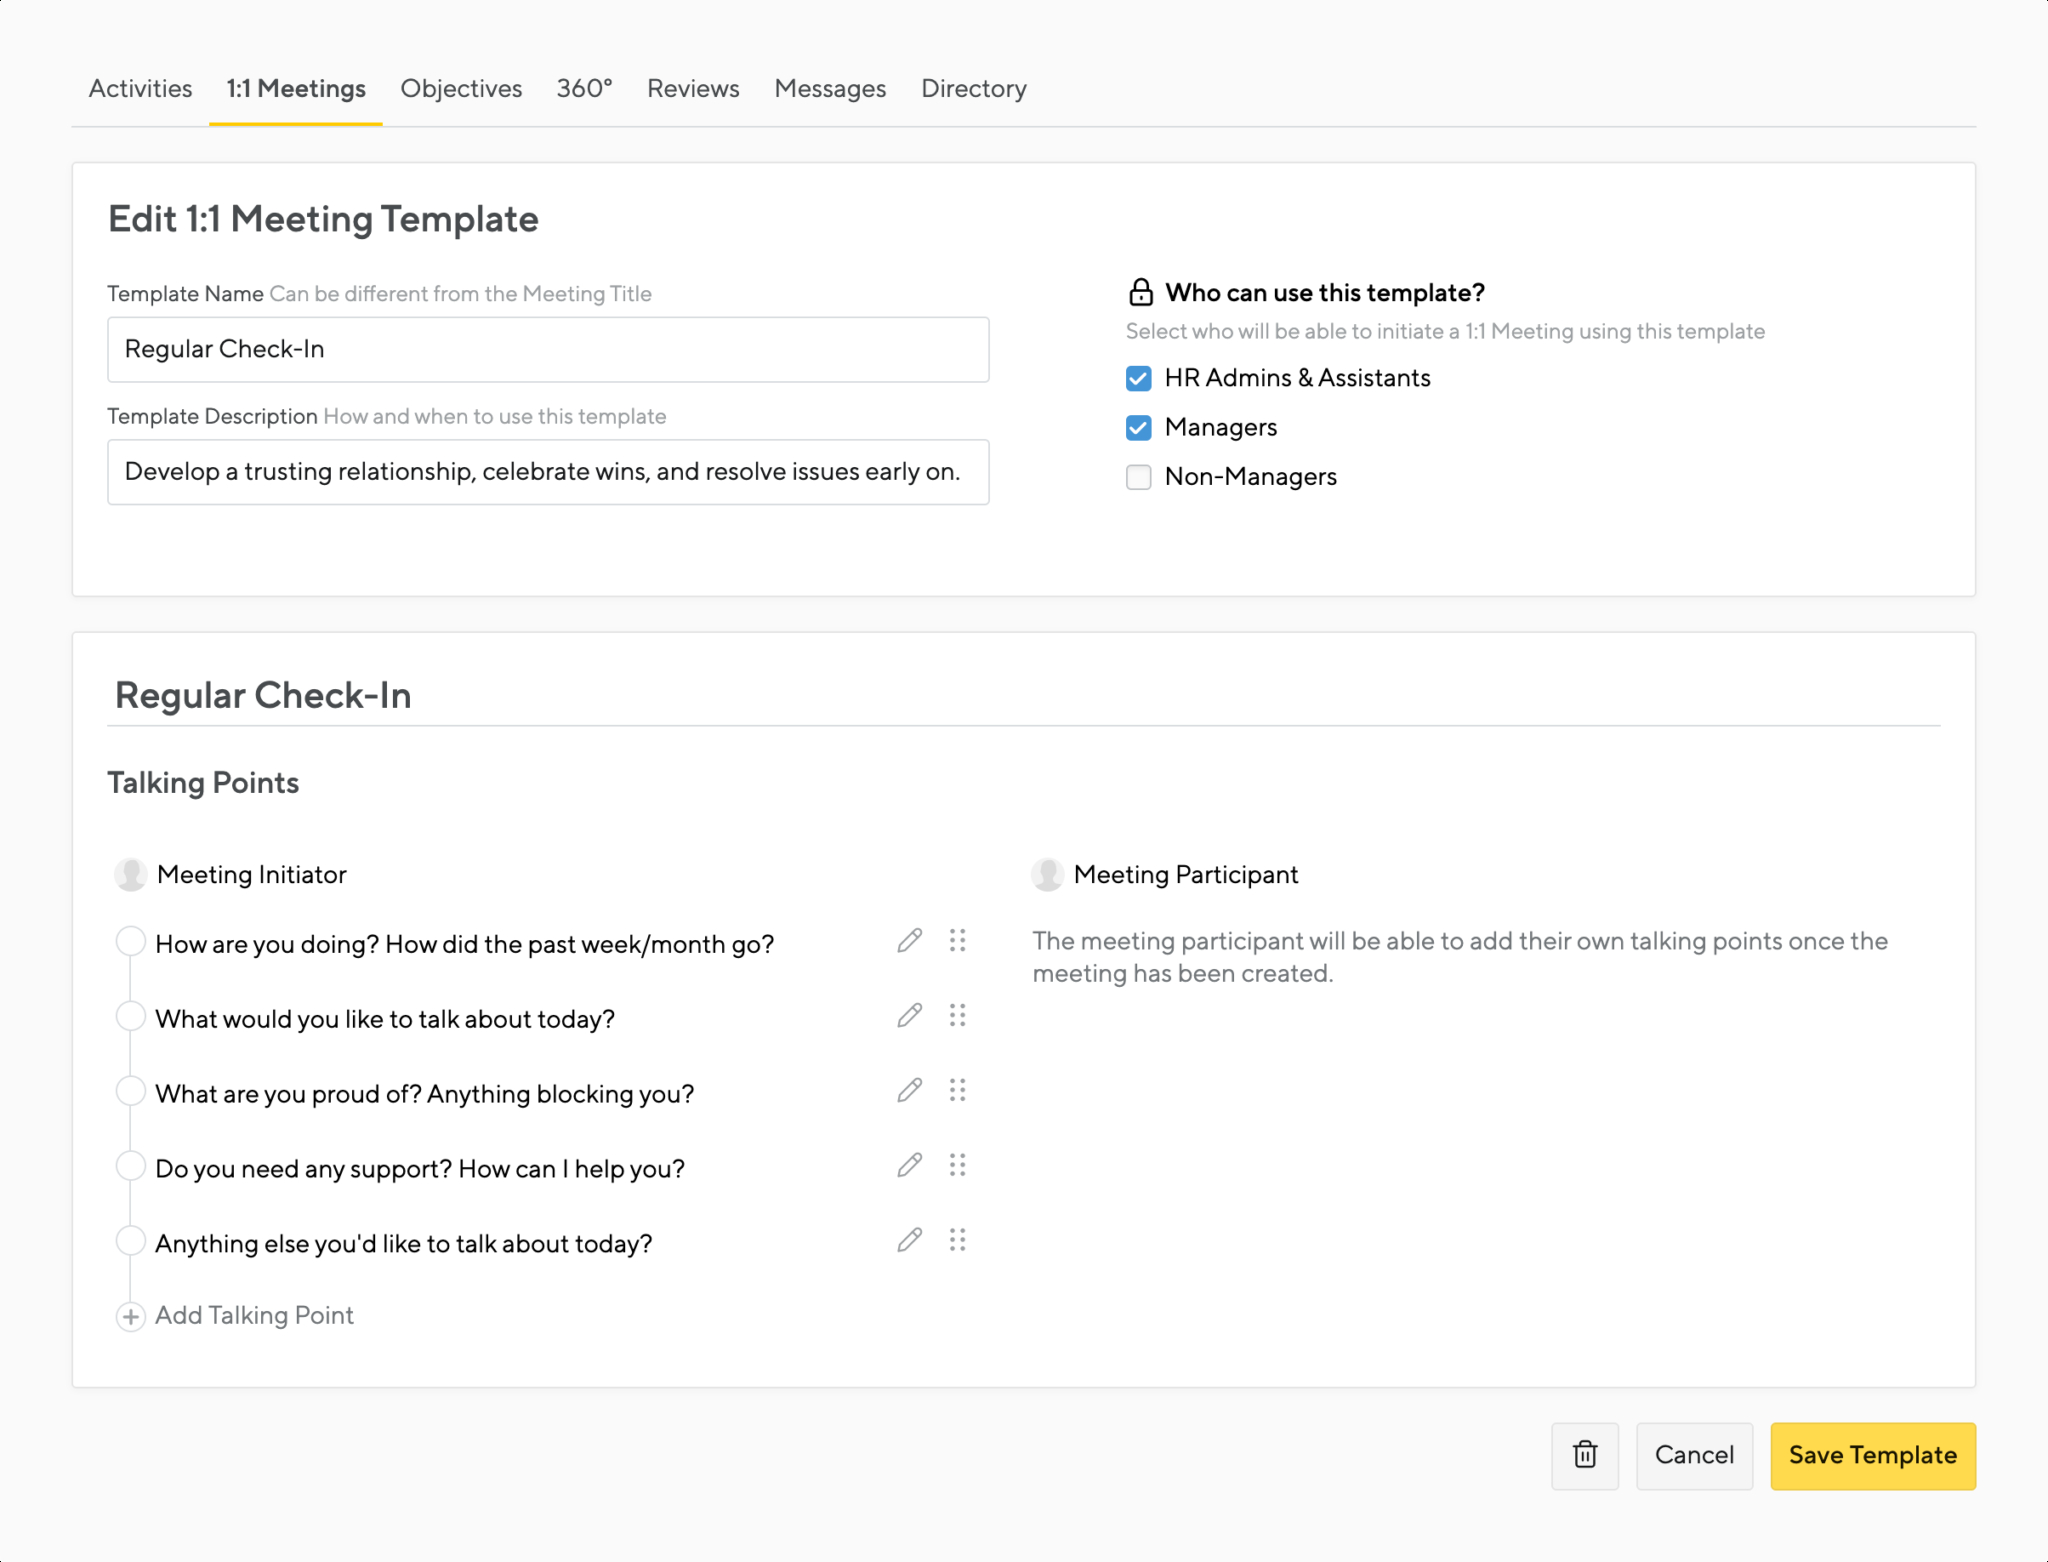The height and width of the screenshot is (1562, 2048).
Task: Grab reorder handle for 'How are you doing?'
Action: coord(957,941)
